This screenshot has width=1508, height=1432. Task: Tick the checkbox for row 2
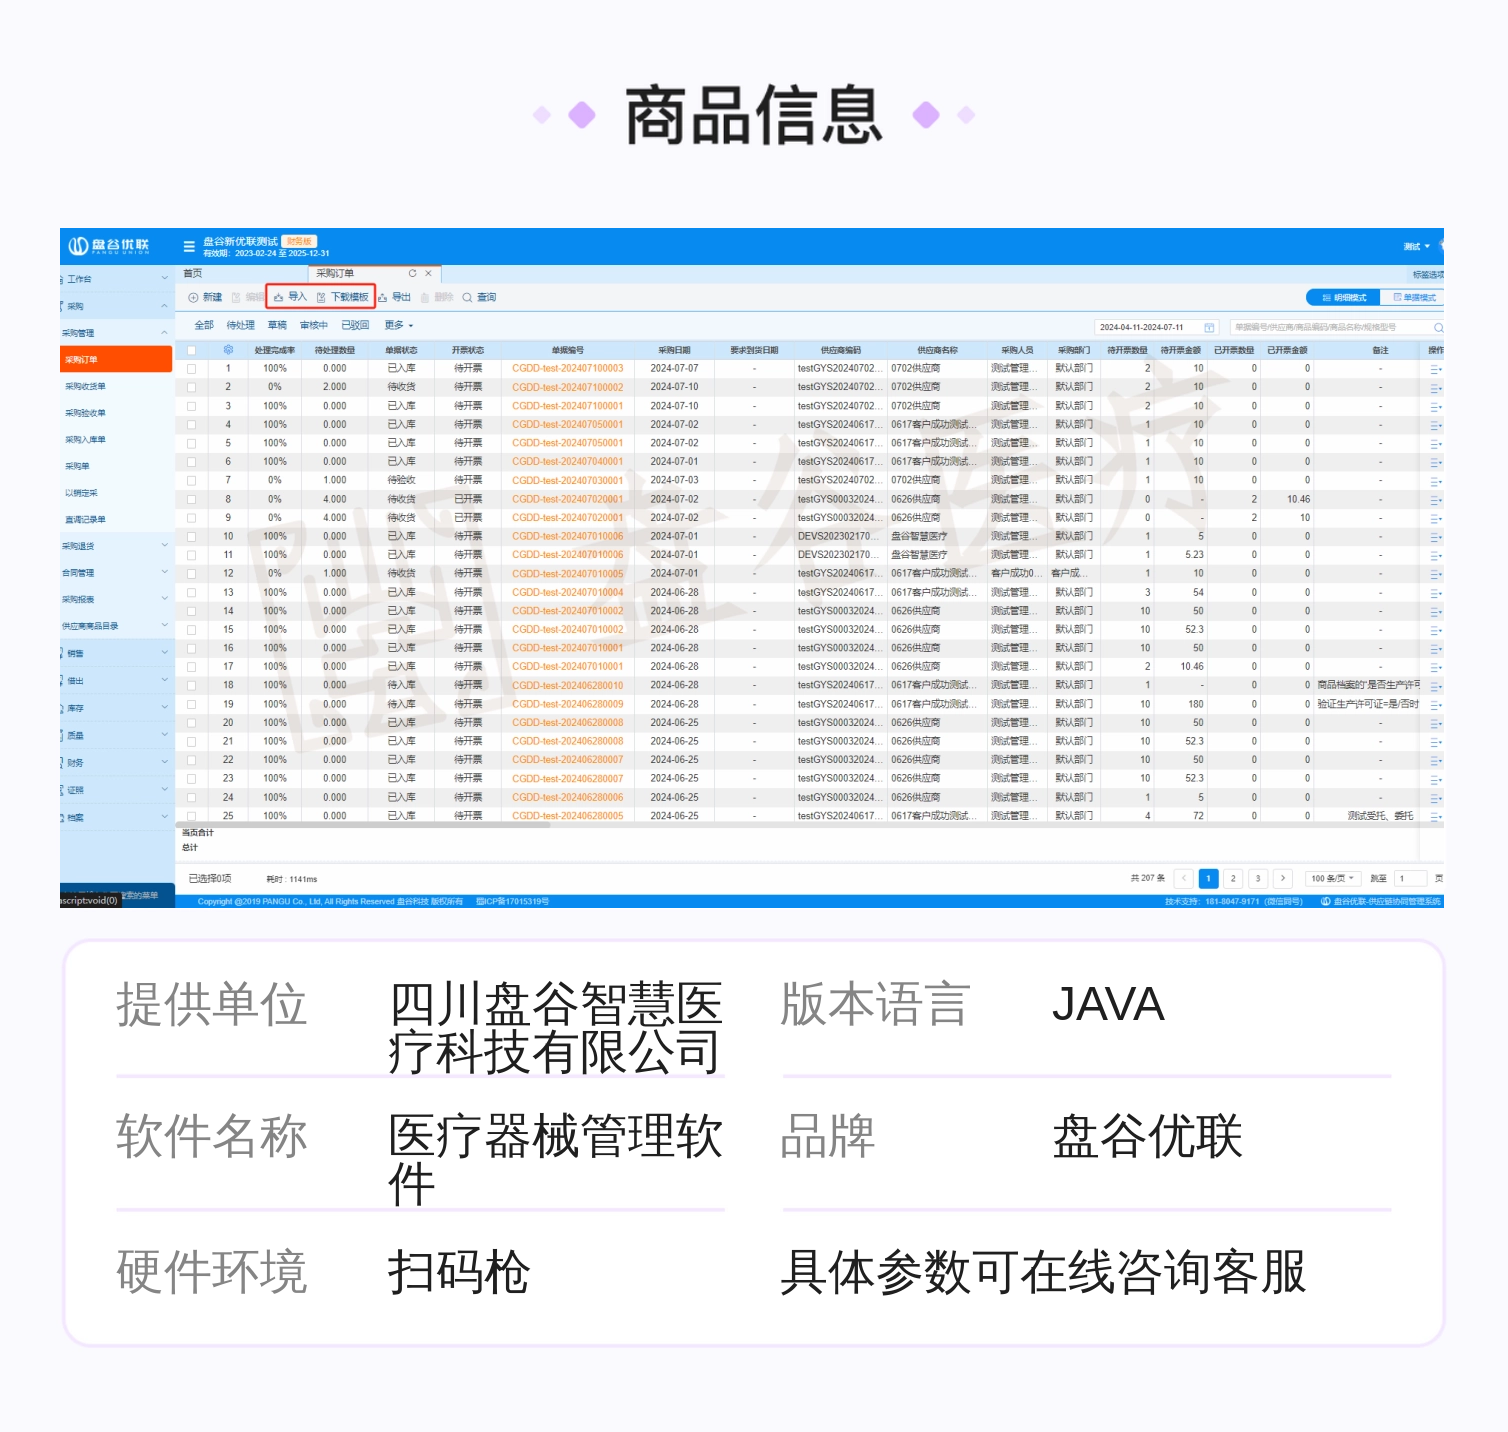[191, 387]
